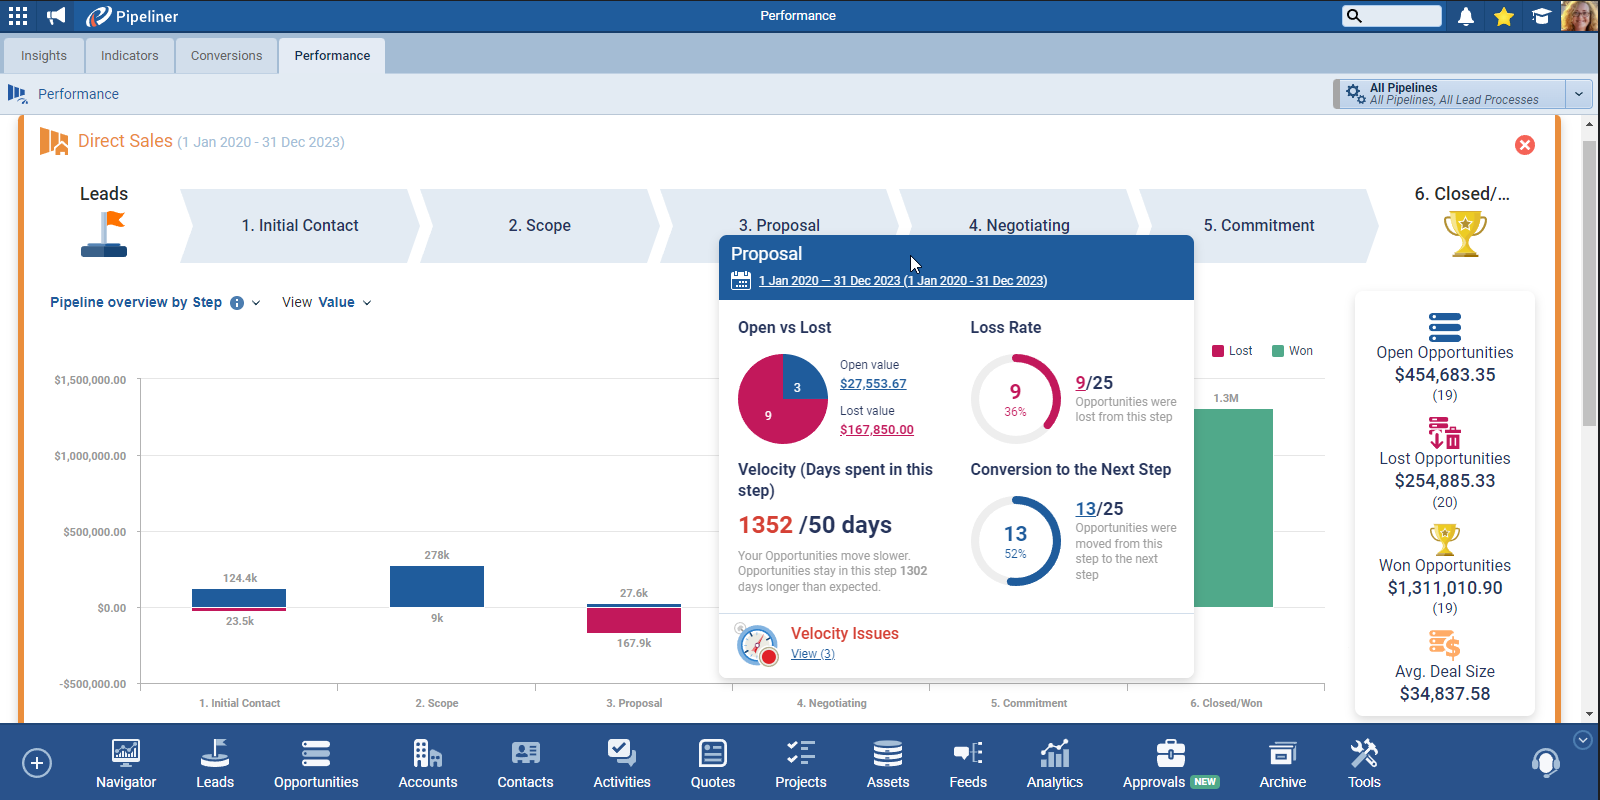This screenshot has width=1600, height=800.
Task: Expand the Pipeline overview by Step dropdown
Action: pyautogui.click(x=256, y=303)
